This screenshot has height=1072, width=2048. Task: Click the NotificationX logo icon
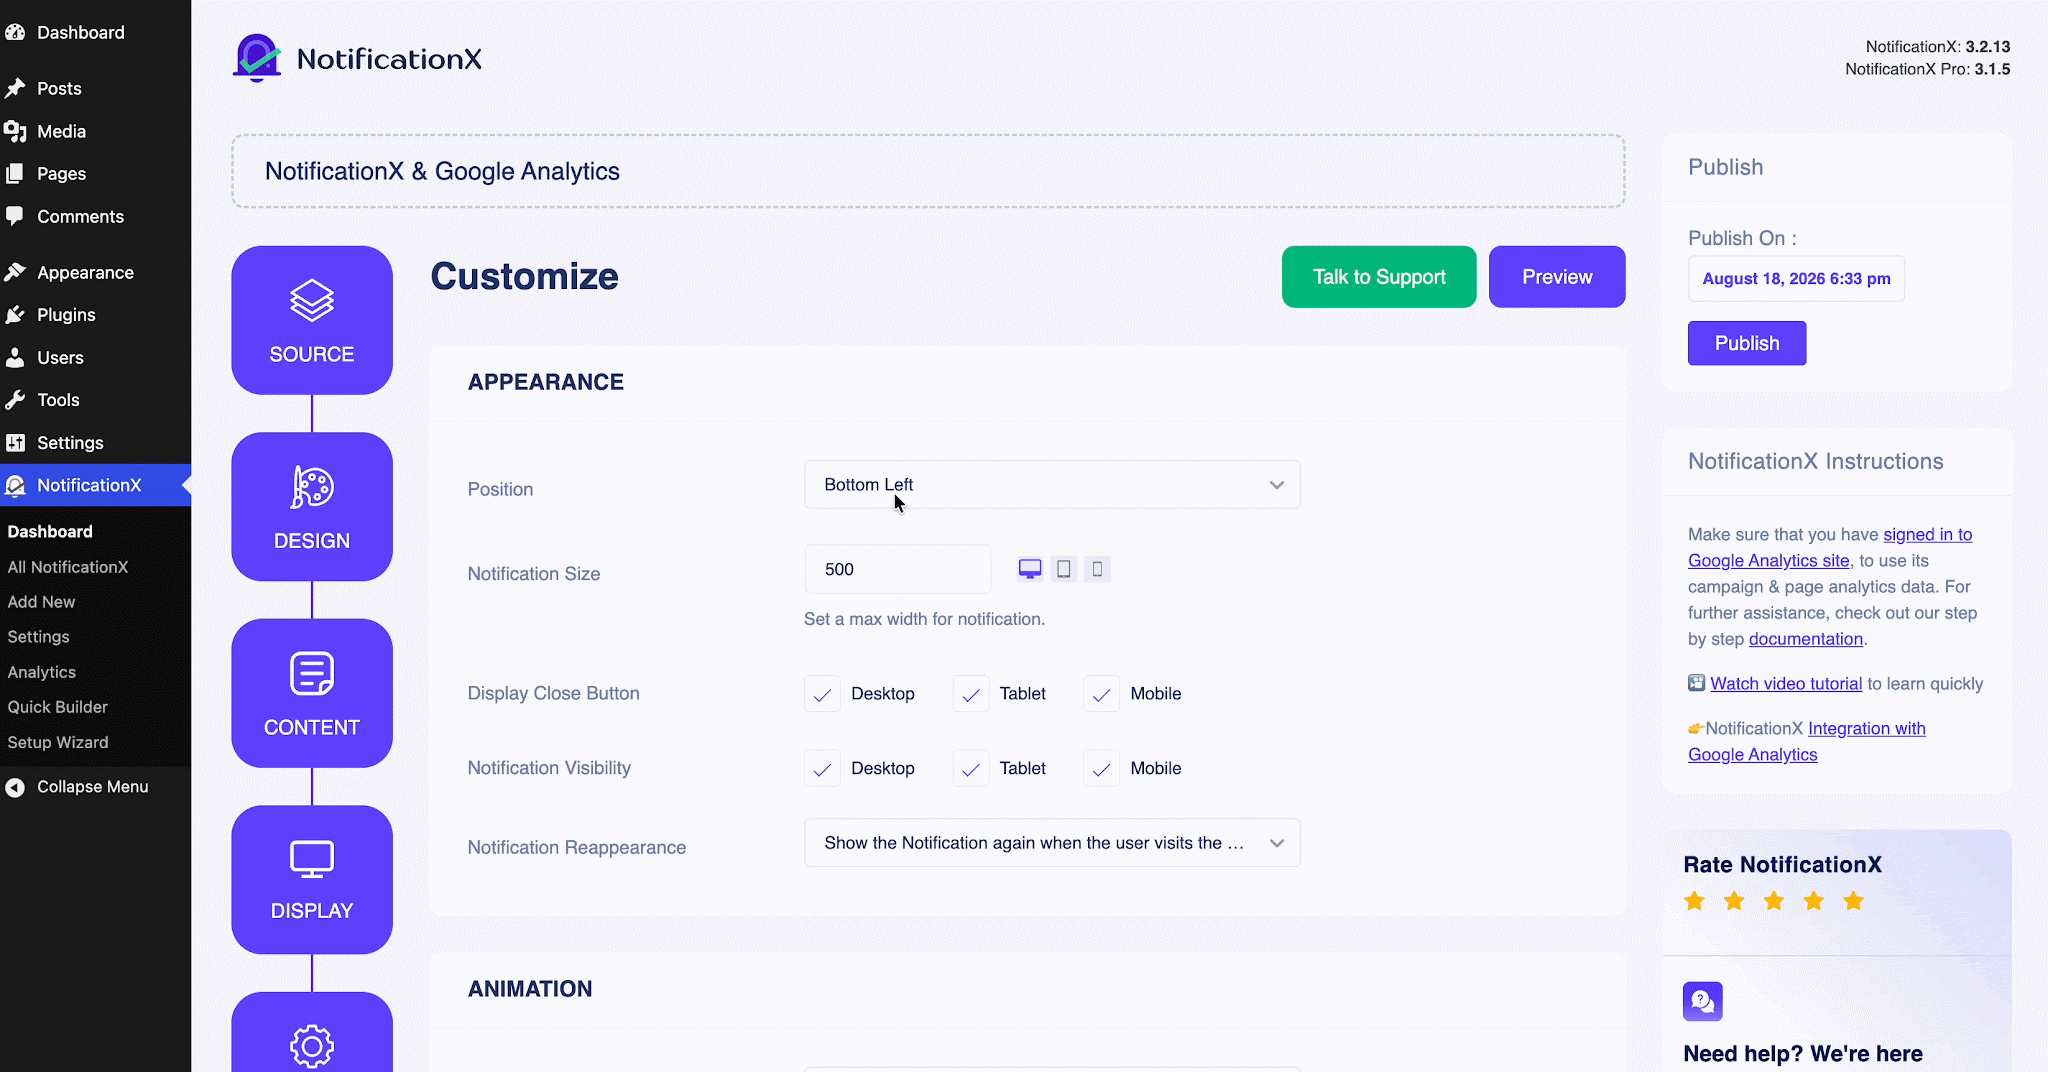click(x=257, y=58)
